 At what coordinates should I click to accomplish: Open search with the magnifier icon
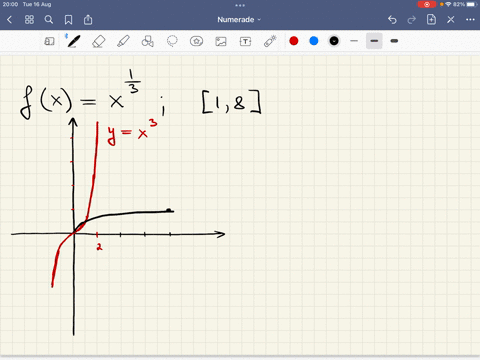[x=49, y=20]
